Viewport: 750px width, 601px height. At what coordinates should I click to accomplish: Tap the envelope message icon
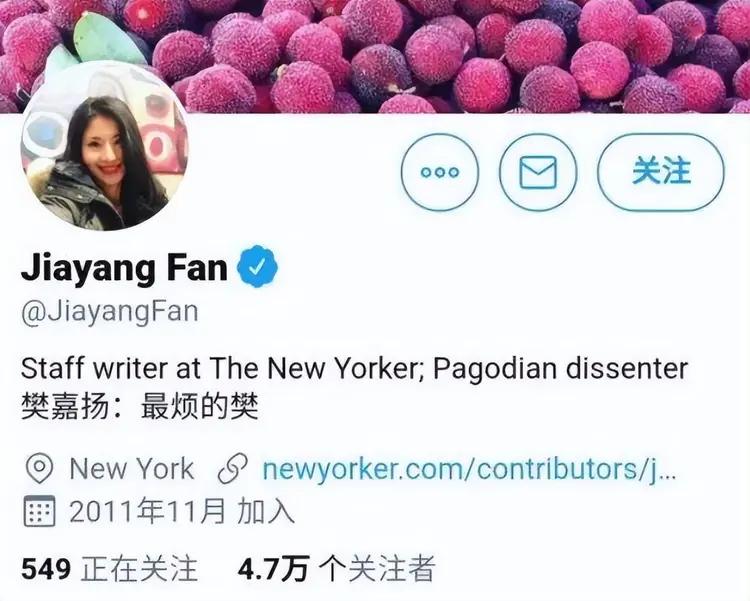click(538, 172)
